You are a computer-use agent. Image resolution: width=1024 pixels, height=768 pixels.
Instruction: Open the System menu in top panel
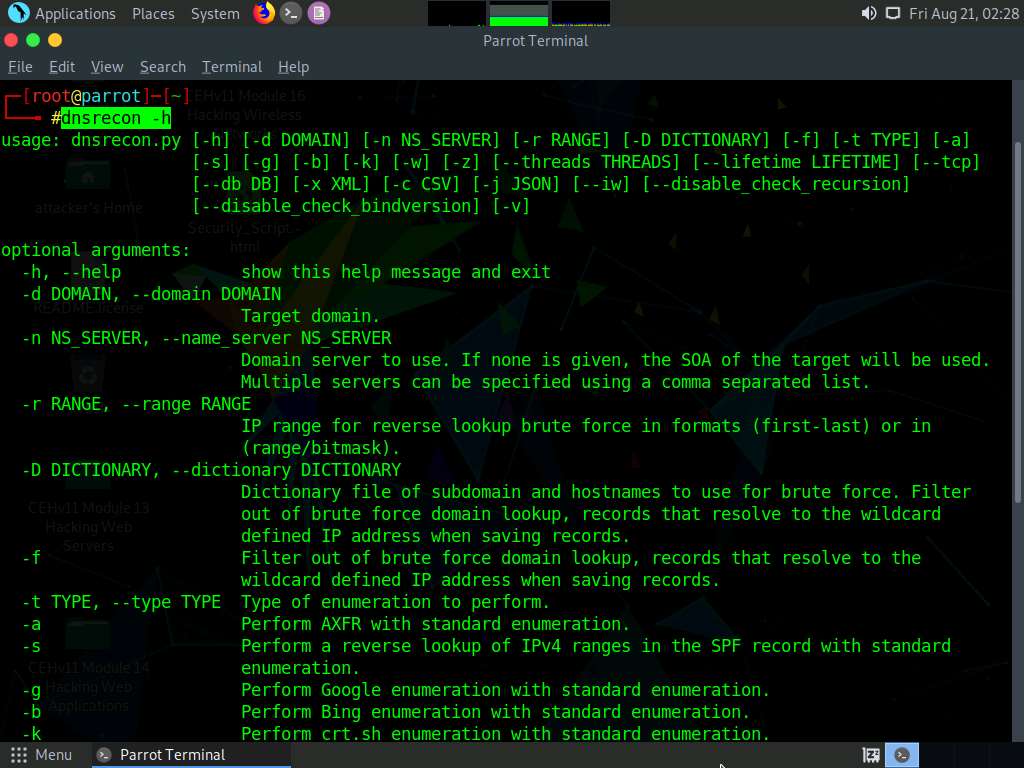pos(215,14)
